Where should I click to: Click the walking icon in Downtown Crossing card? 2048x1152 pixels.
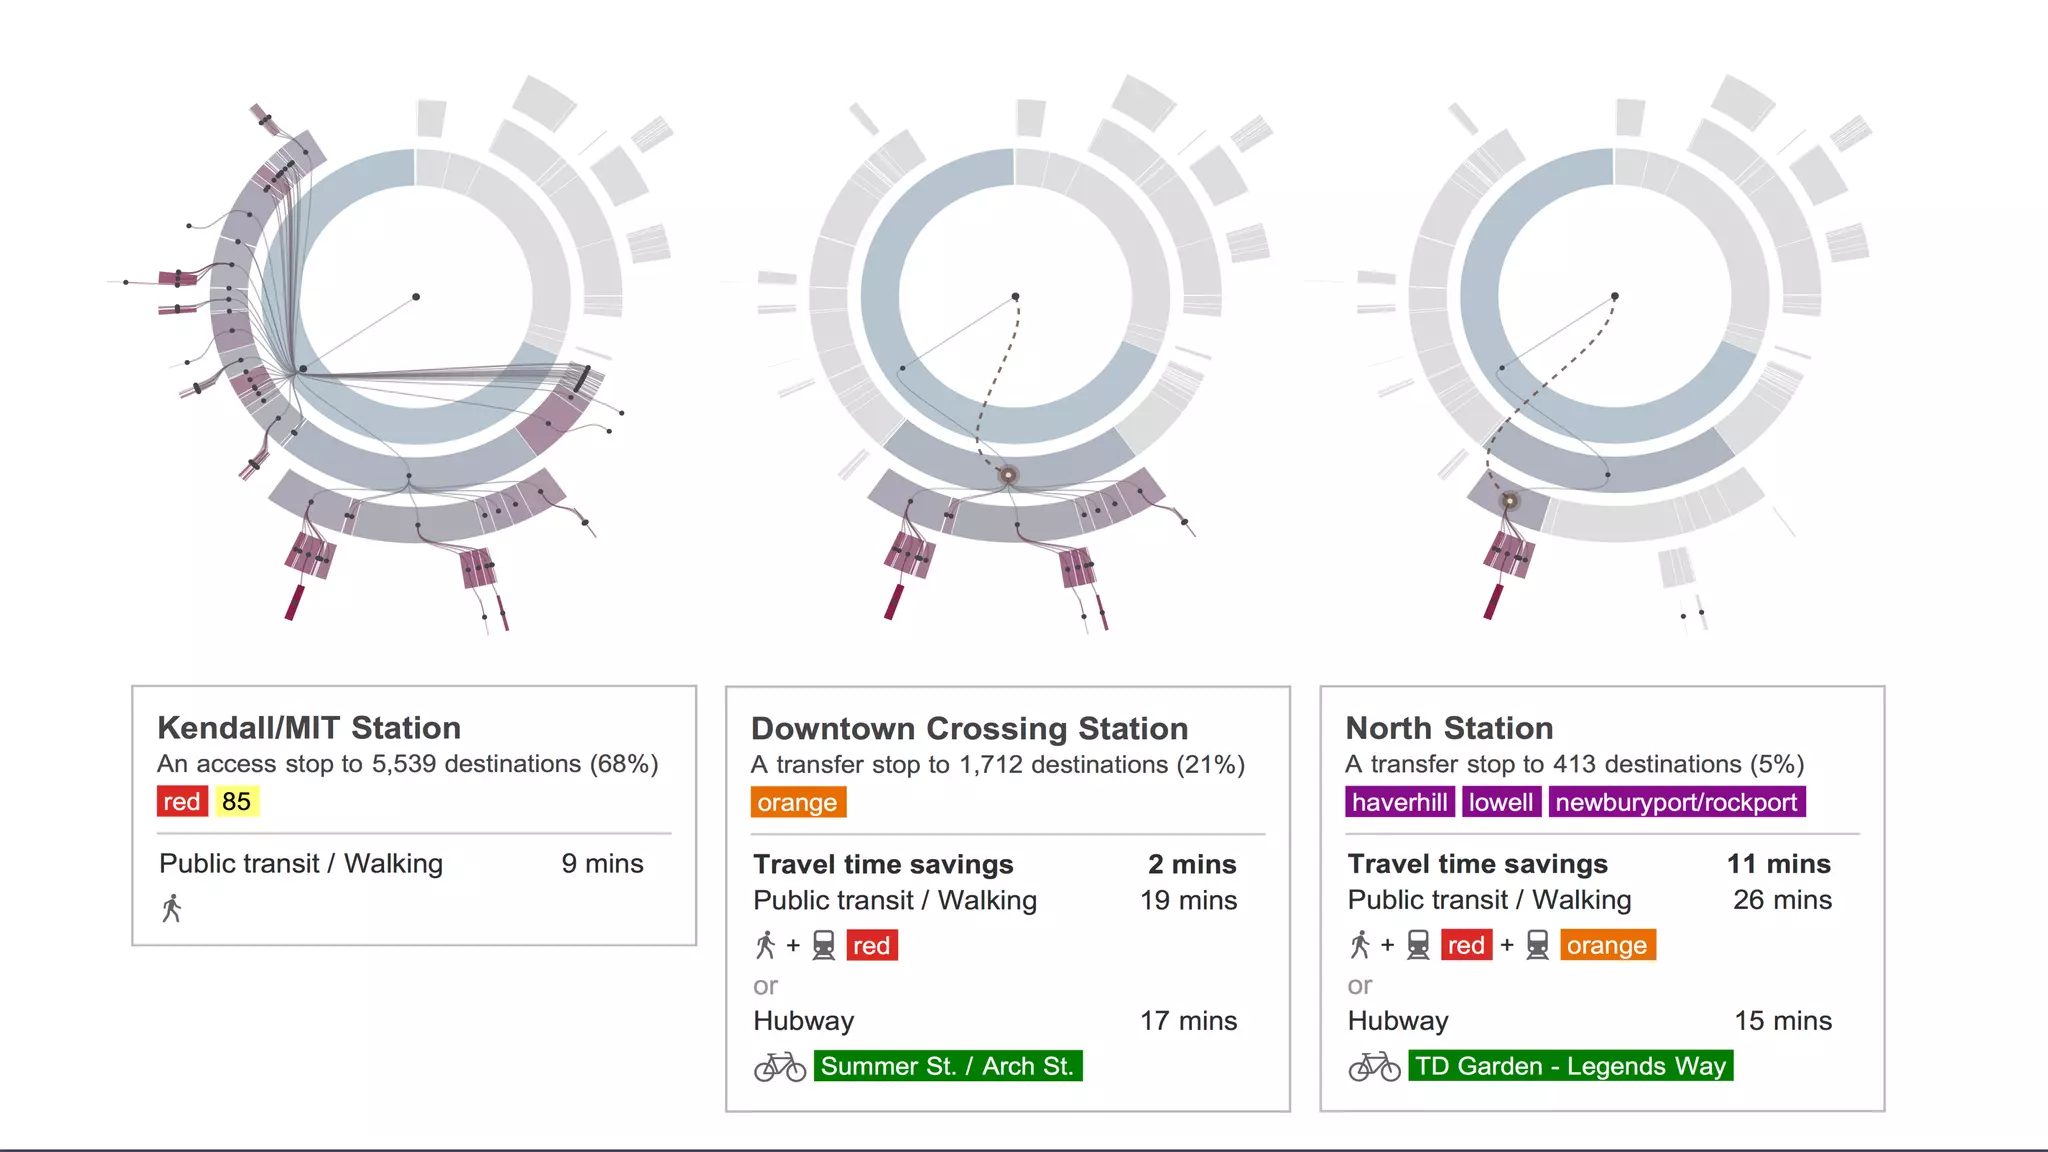[765, 945]
